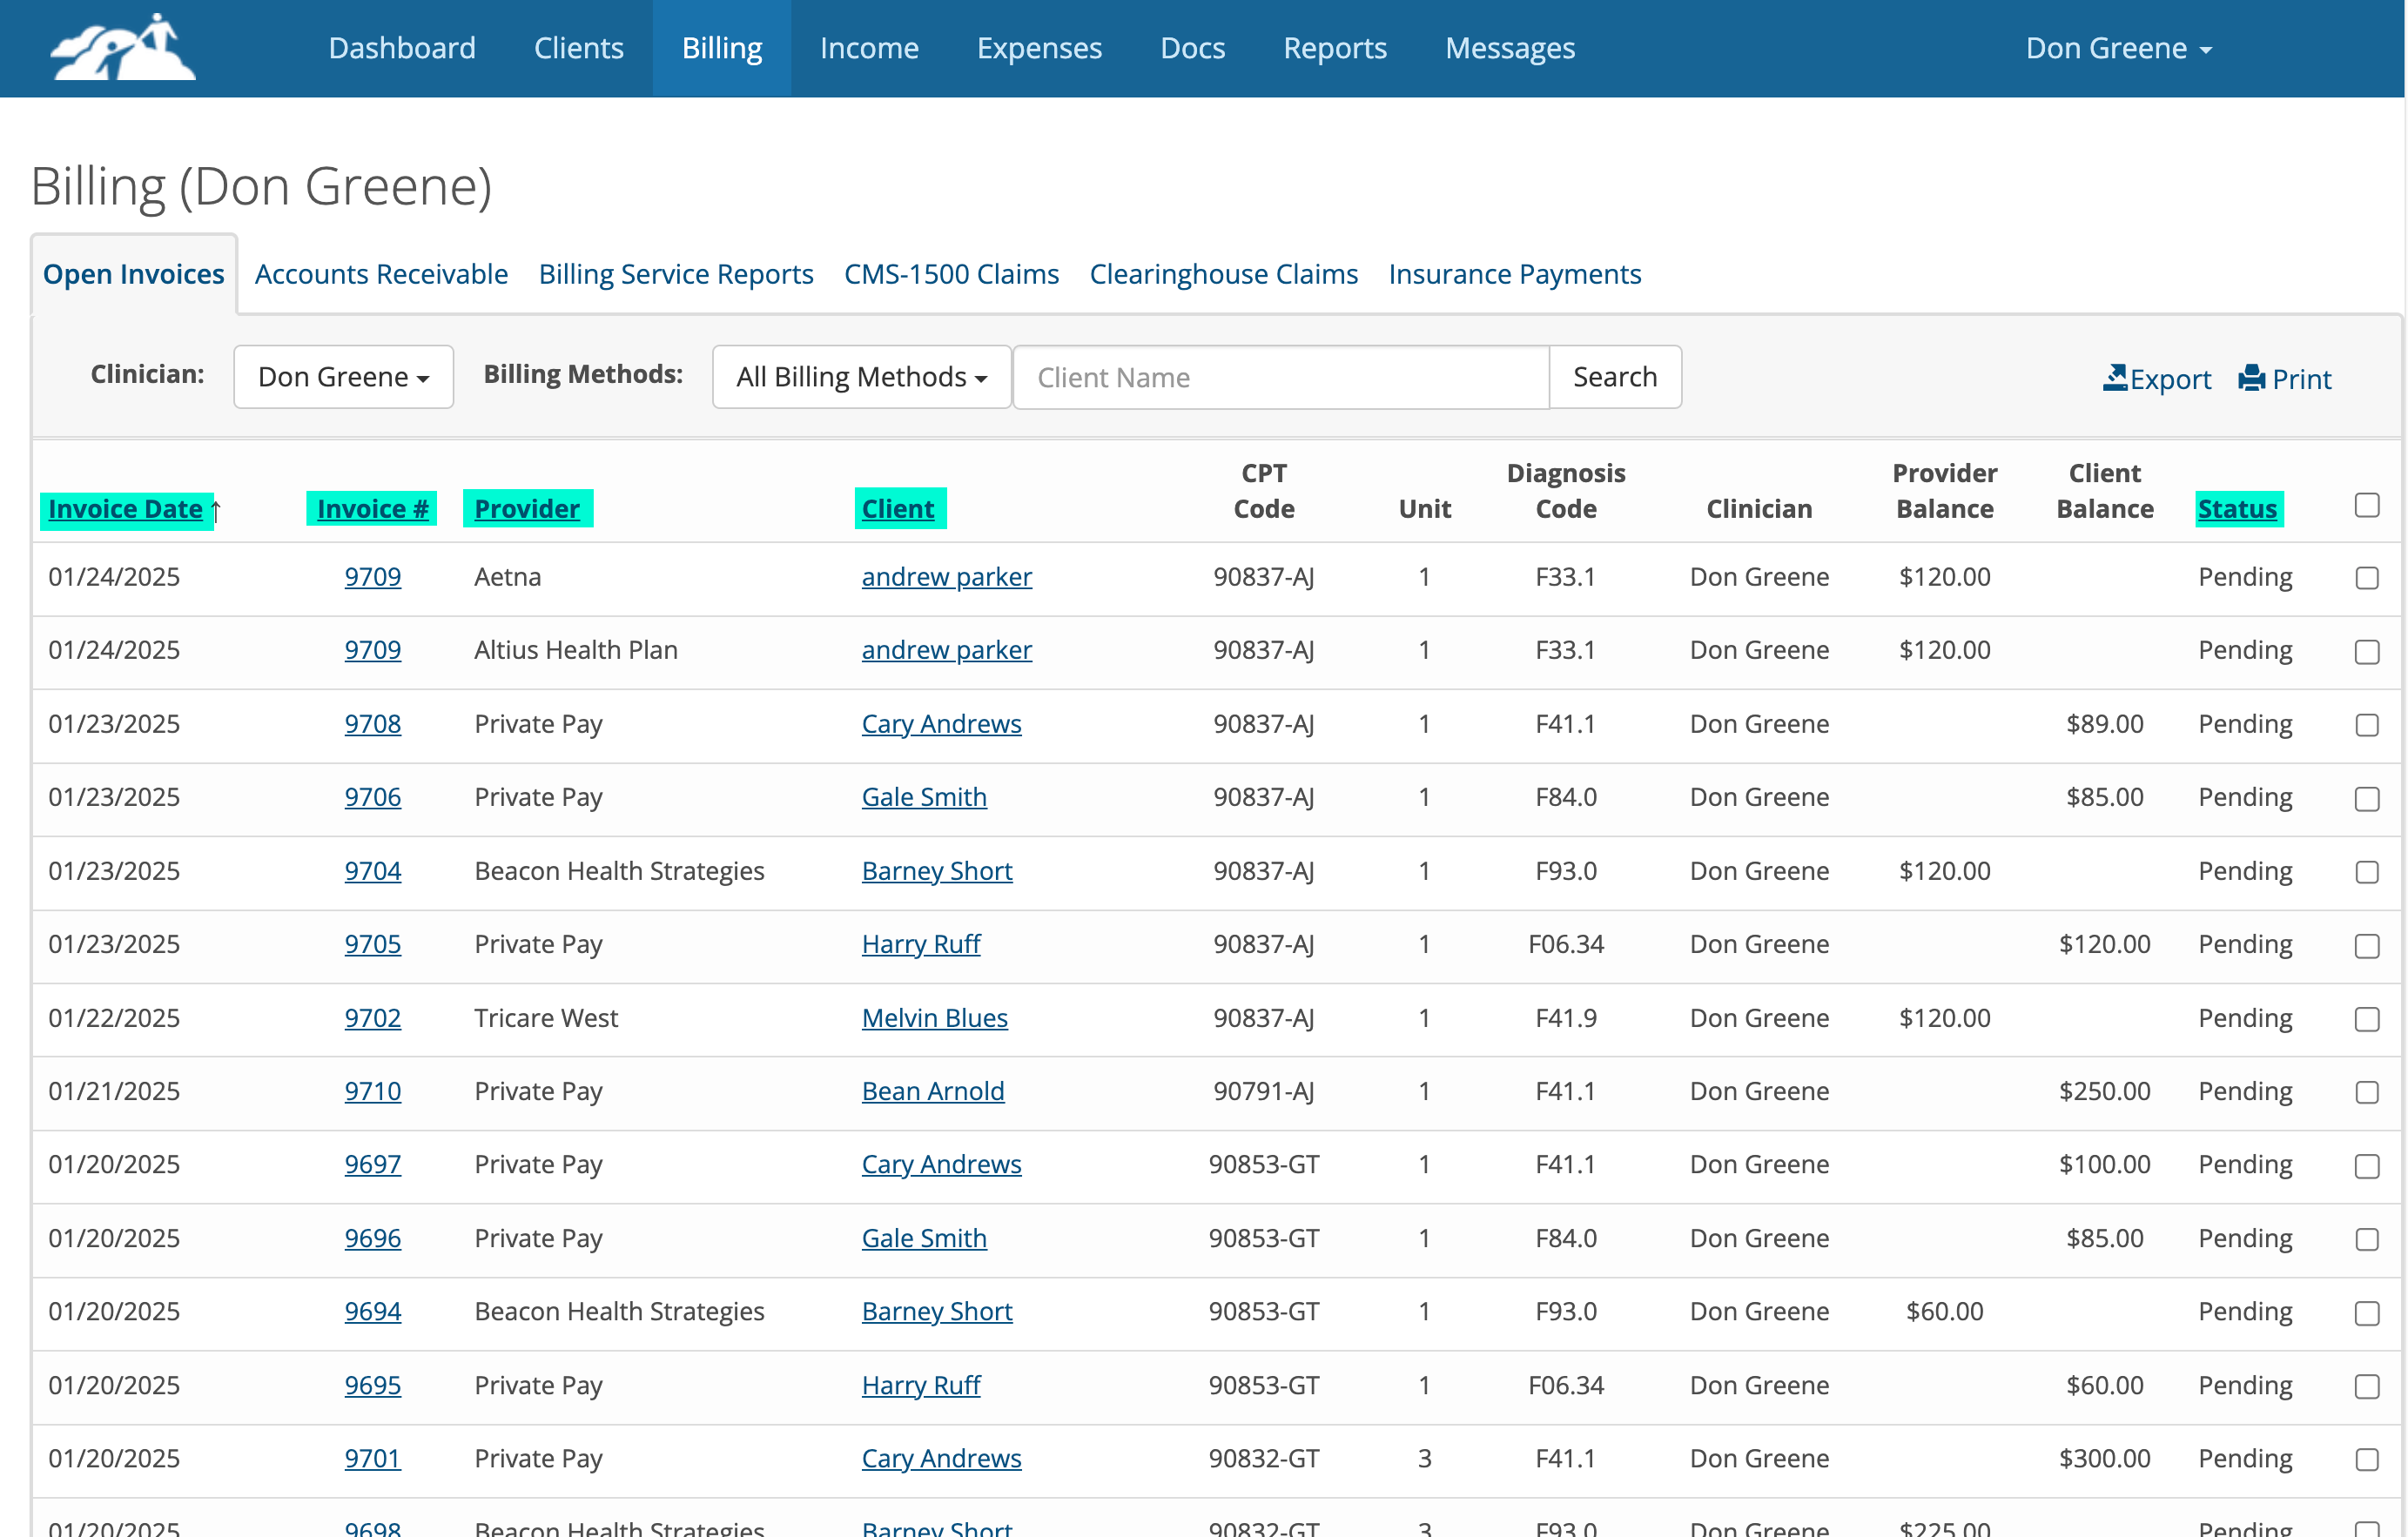Open the Income menu item
This screenshot has height=1537, width=2408.
point(868,47)
